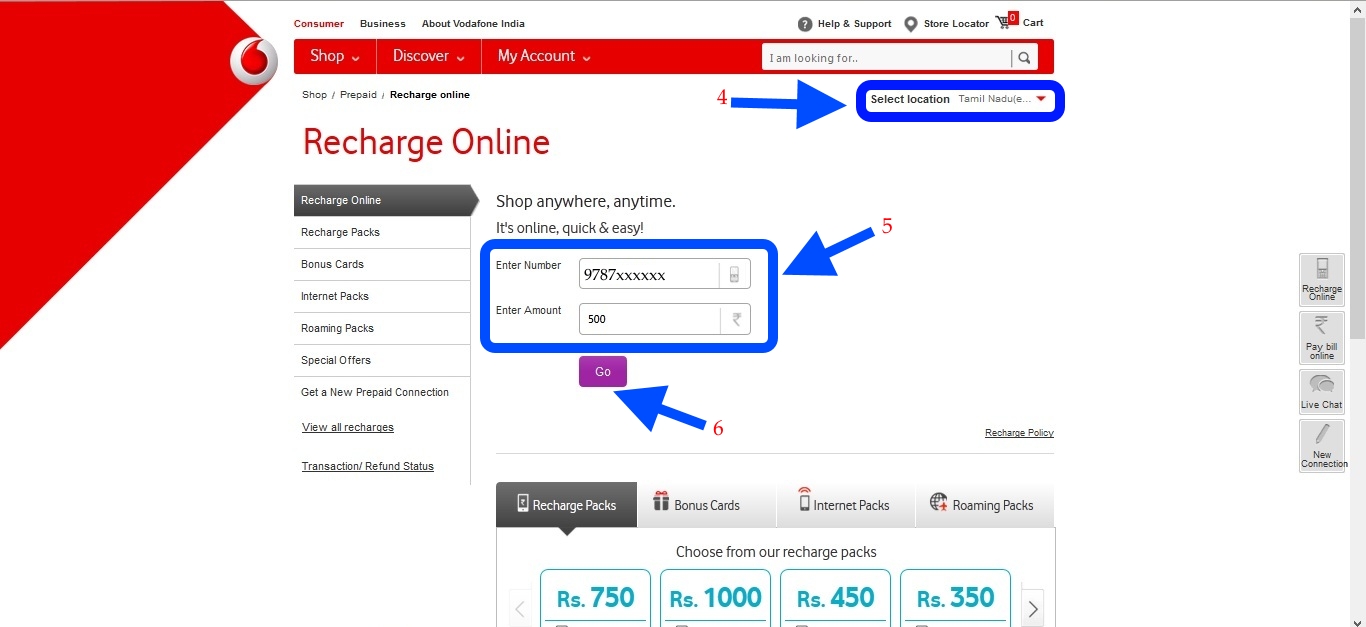Click the rupee icon beside Enter Amount

click(736, 320)
